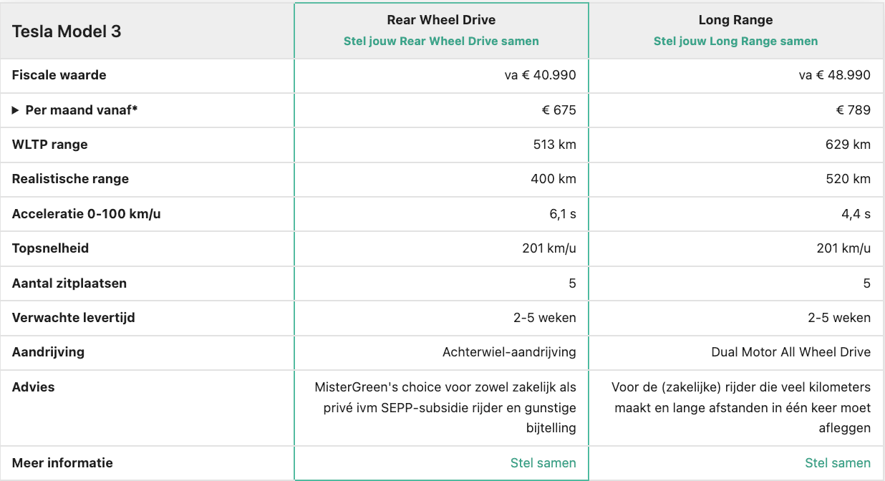The height and width of the screenshot is (481, 885).
Task: Click the Tesla Model 3 table title
Action: pos(67,31)
